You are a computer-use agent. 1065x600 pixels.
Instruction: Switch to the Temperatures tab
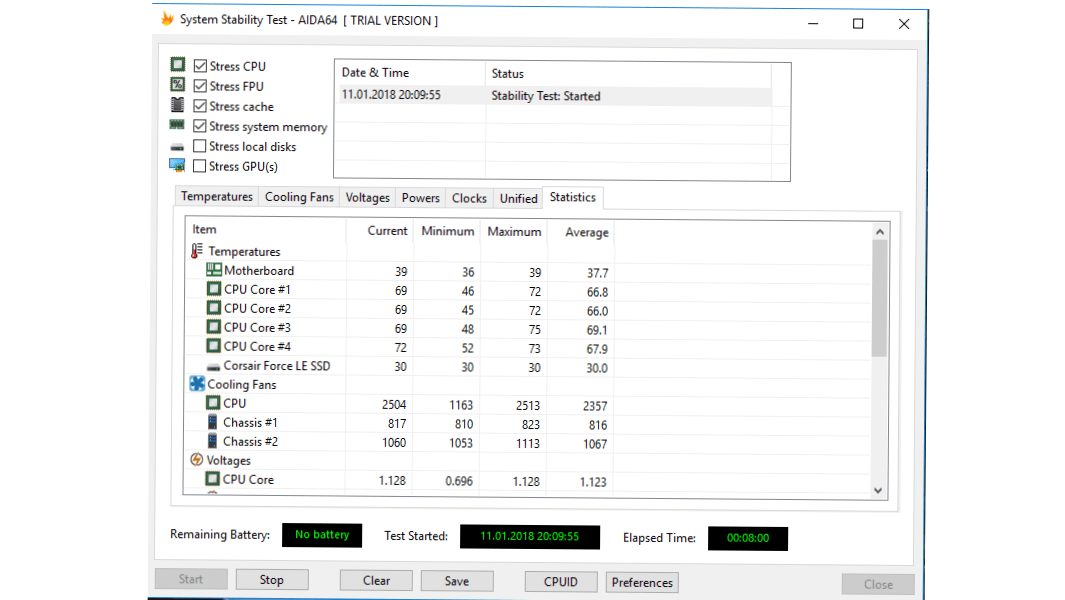[217, 196]
